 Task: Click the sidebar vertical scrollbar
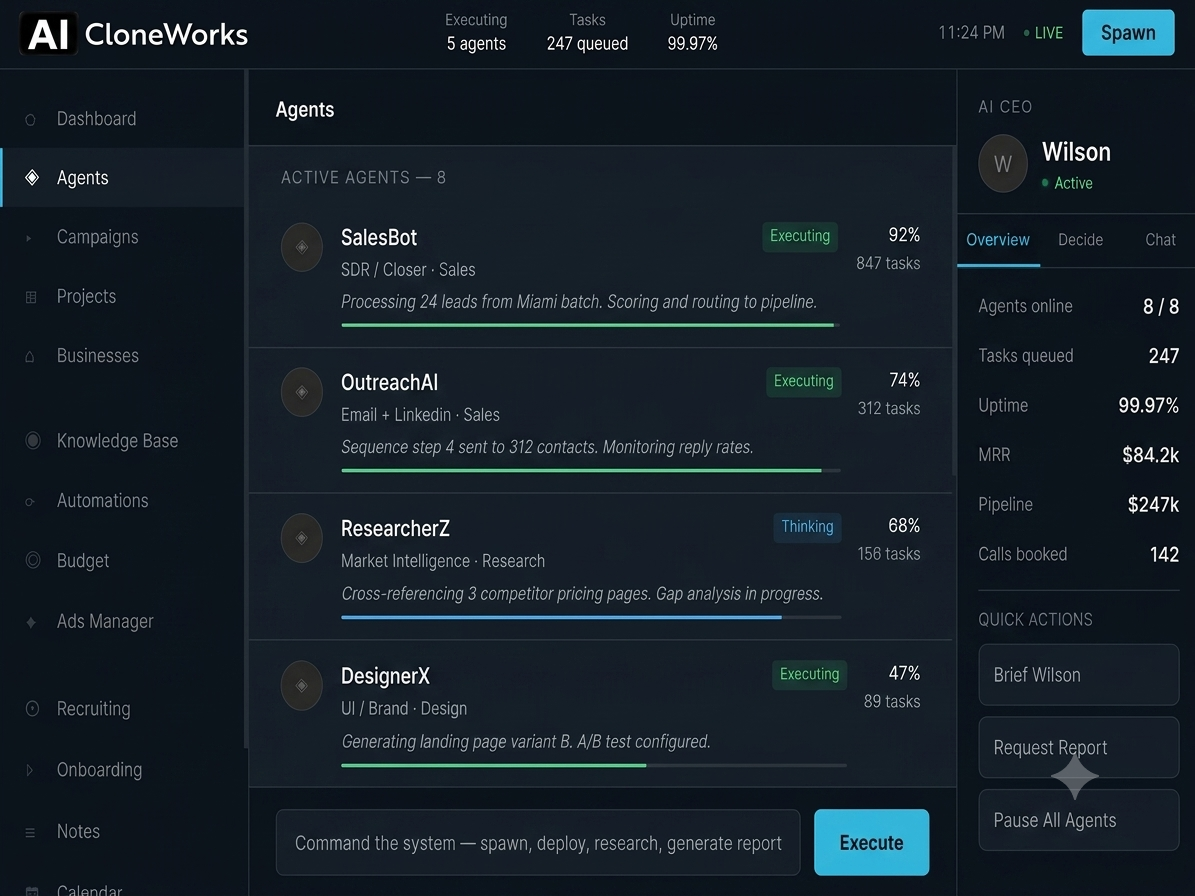pos(245,408)
